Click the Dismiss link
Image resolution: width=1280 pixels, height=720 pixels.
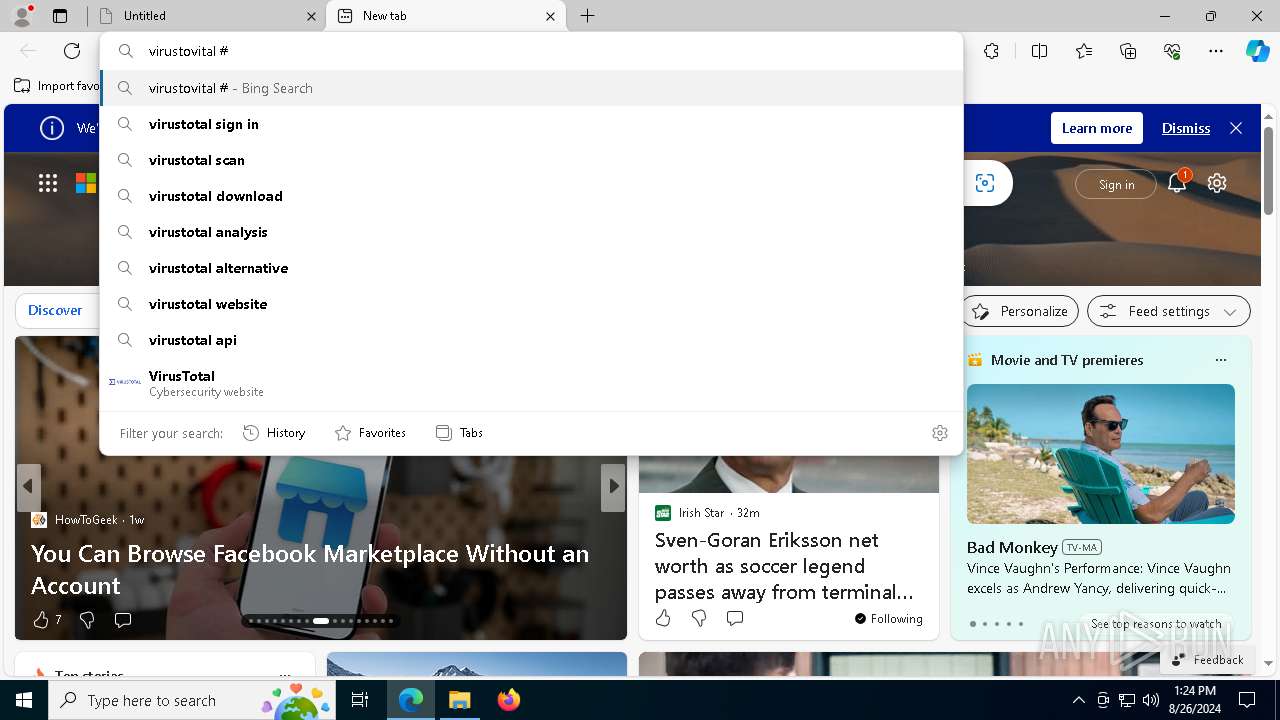click(1186, 128)
